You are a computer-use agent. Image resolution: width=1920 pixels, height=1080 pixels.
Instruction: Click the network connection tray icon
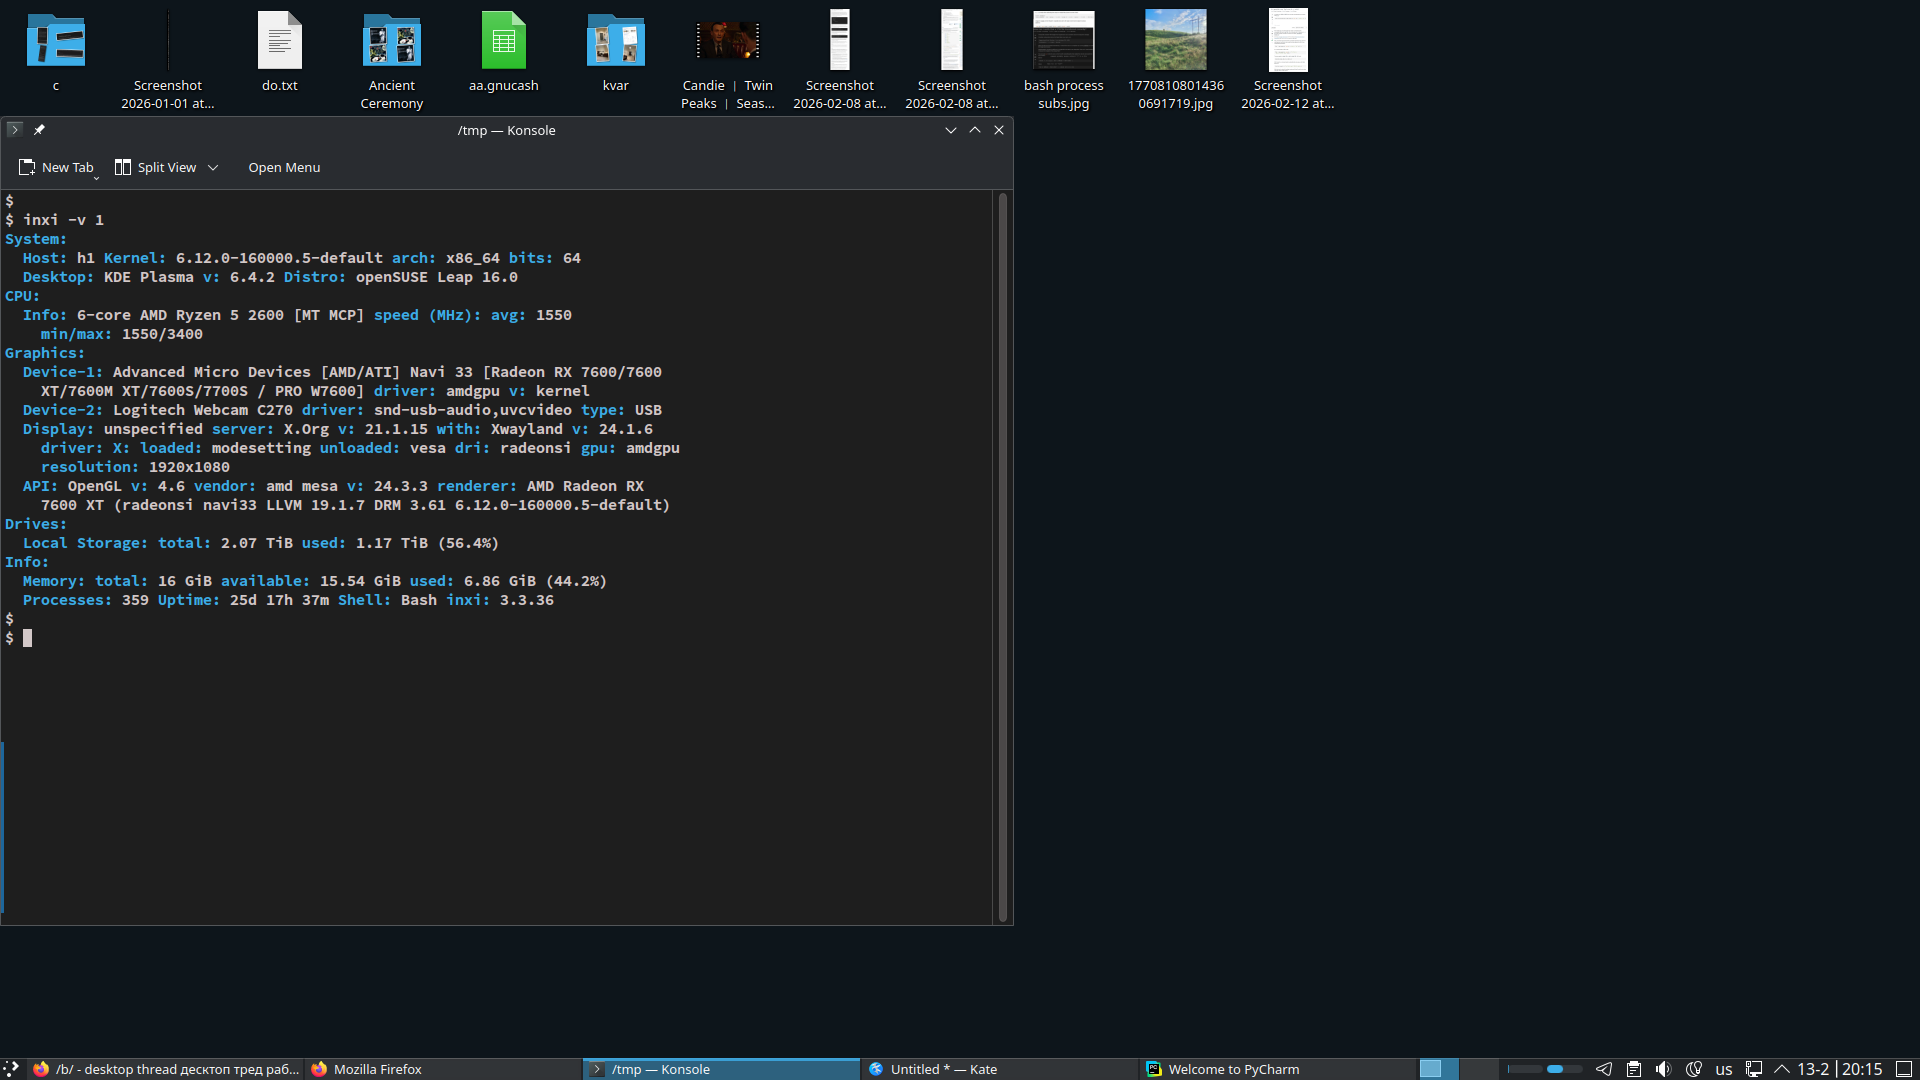tap(1754, 1069)
